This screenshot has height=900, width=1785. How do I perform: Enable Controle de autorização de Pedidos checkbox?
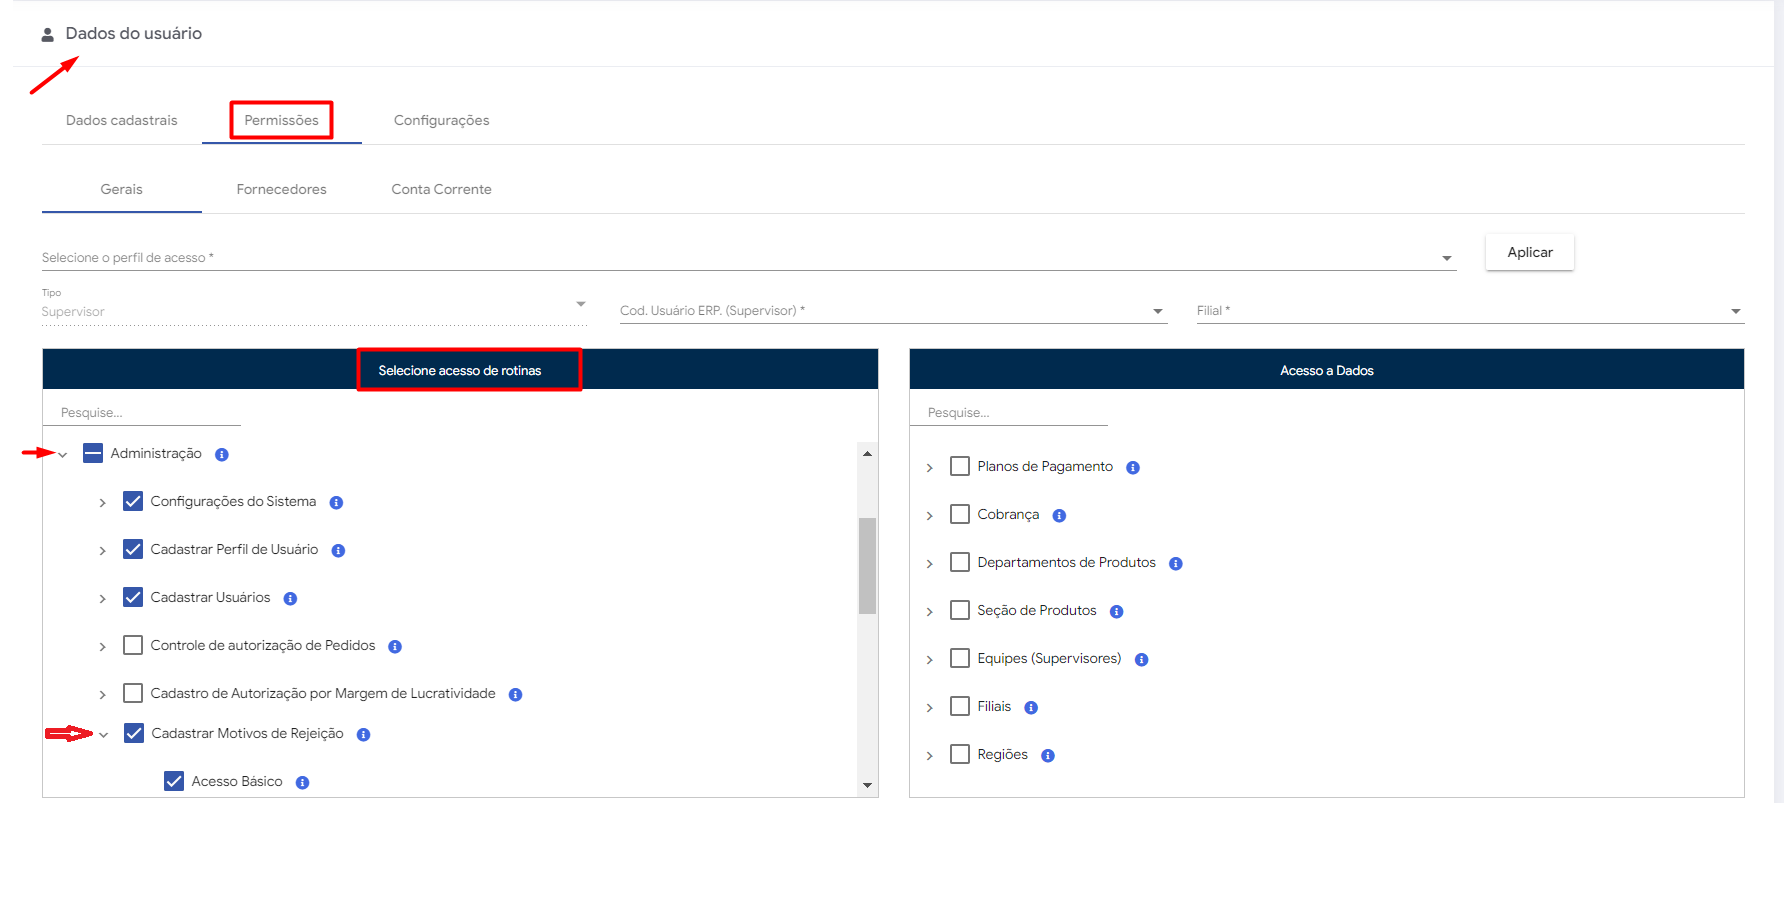point(133,646)
